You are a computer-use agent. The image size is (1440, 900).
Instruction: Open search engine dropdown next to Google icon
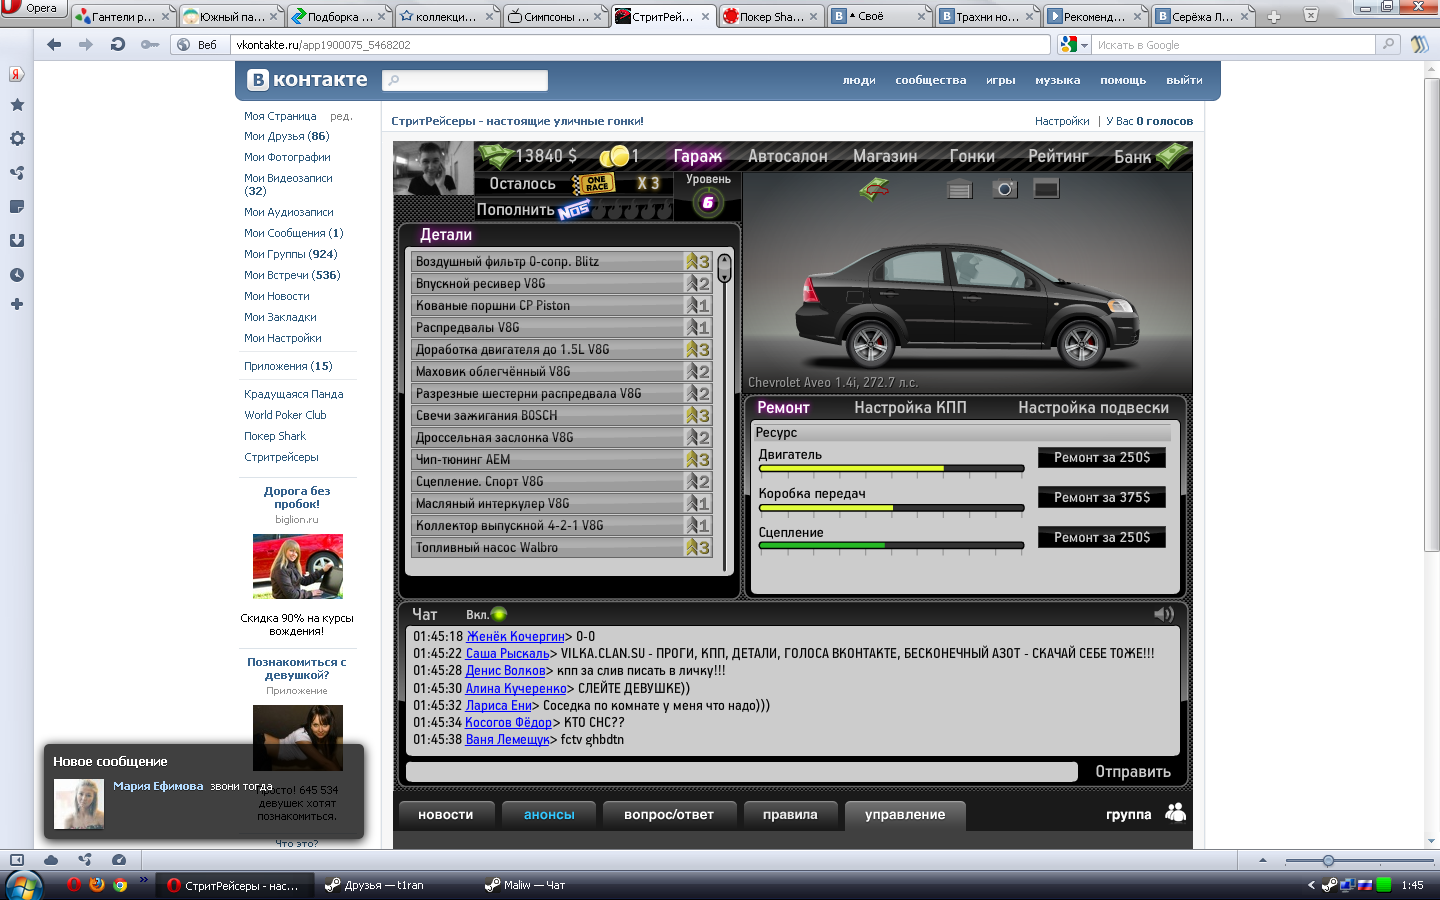tap(1084, 45)
